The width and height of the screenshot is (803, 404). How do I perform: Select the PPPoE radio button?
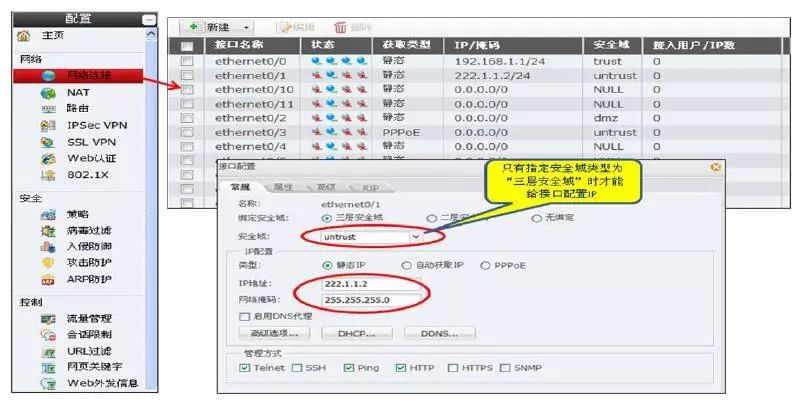click(485, 265)
